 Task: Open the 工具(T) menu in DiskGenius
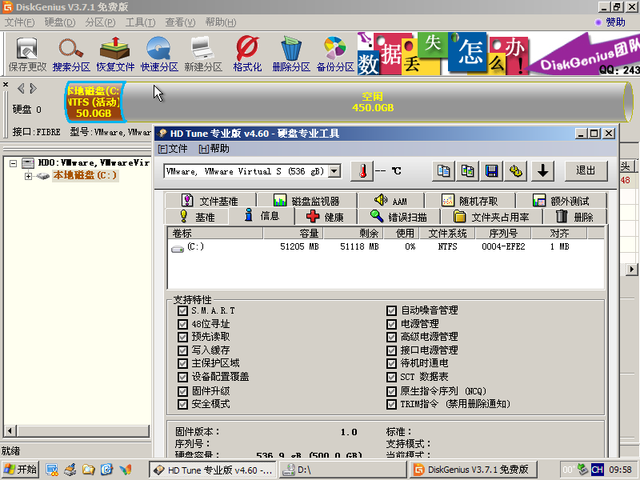[140, 22]
